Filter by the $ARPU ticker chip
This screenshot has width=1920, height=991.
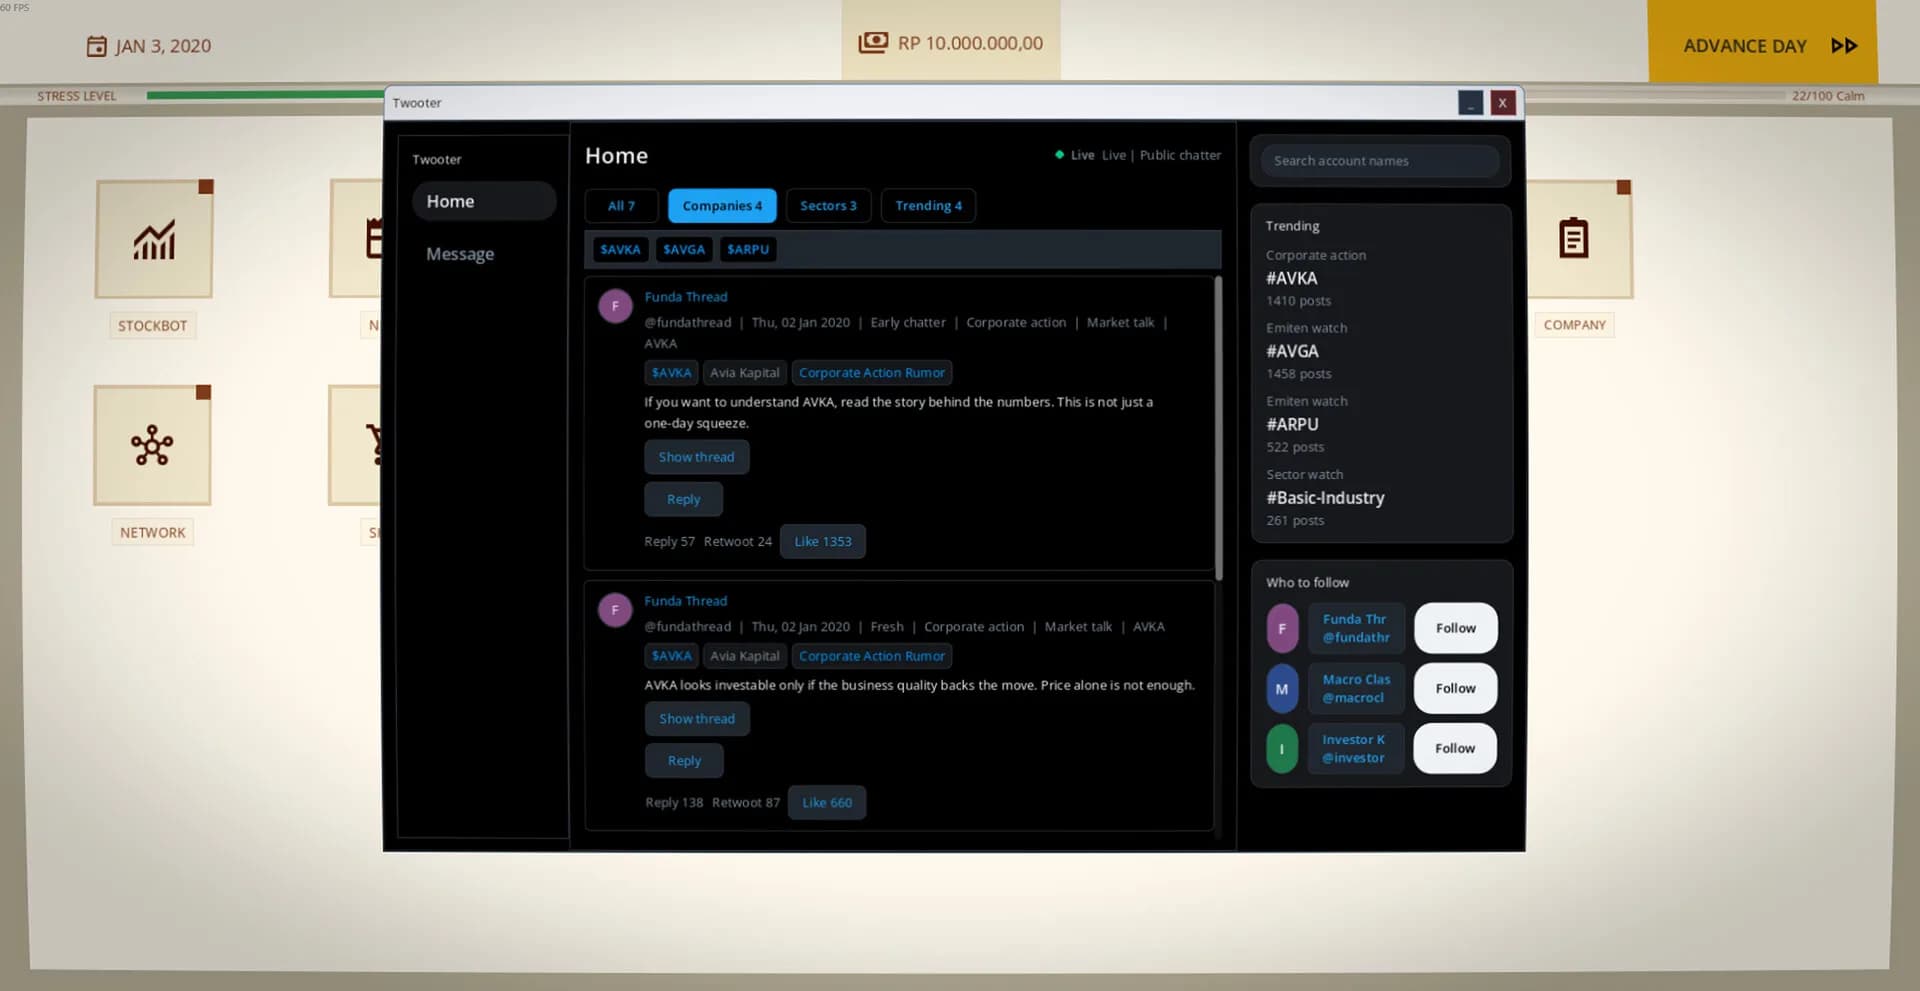click(748, 250)
